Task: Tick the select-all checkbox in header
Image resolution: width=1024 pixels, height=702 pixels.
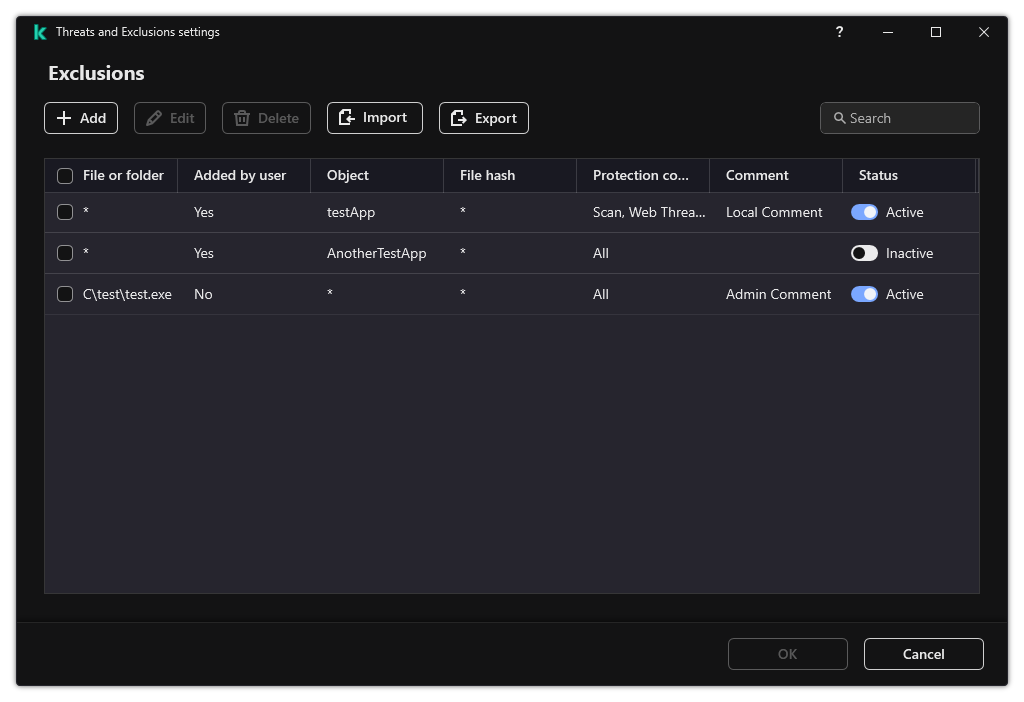Action: click(65, 176)
